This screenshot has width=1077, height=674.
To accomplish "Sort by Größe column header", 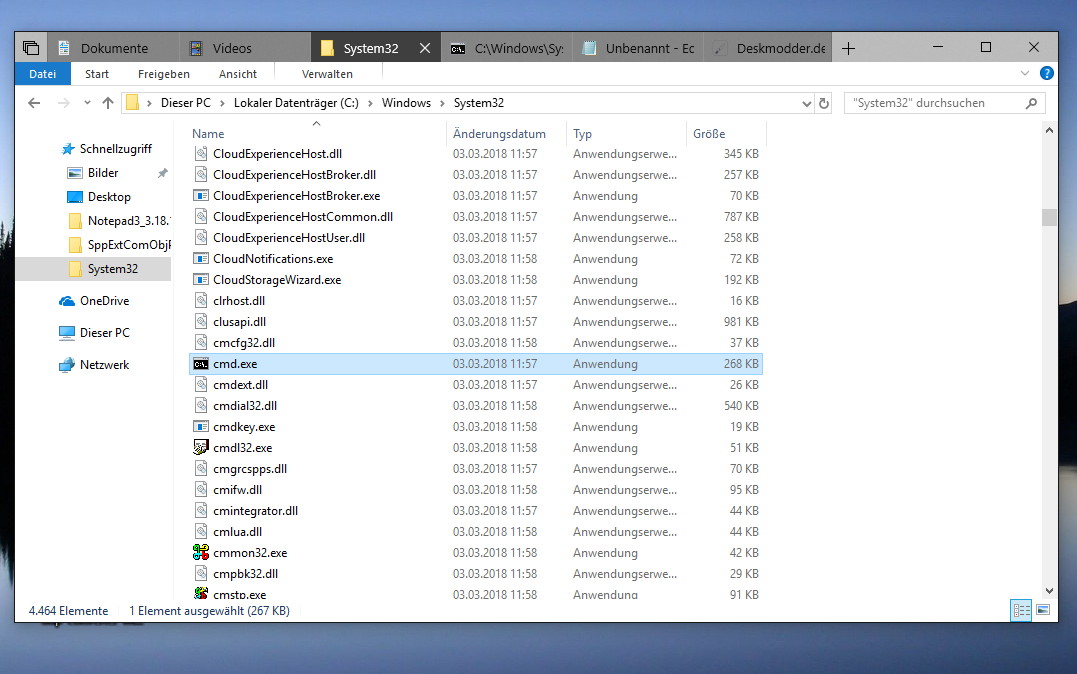I will (x=709, y=134).
